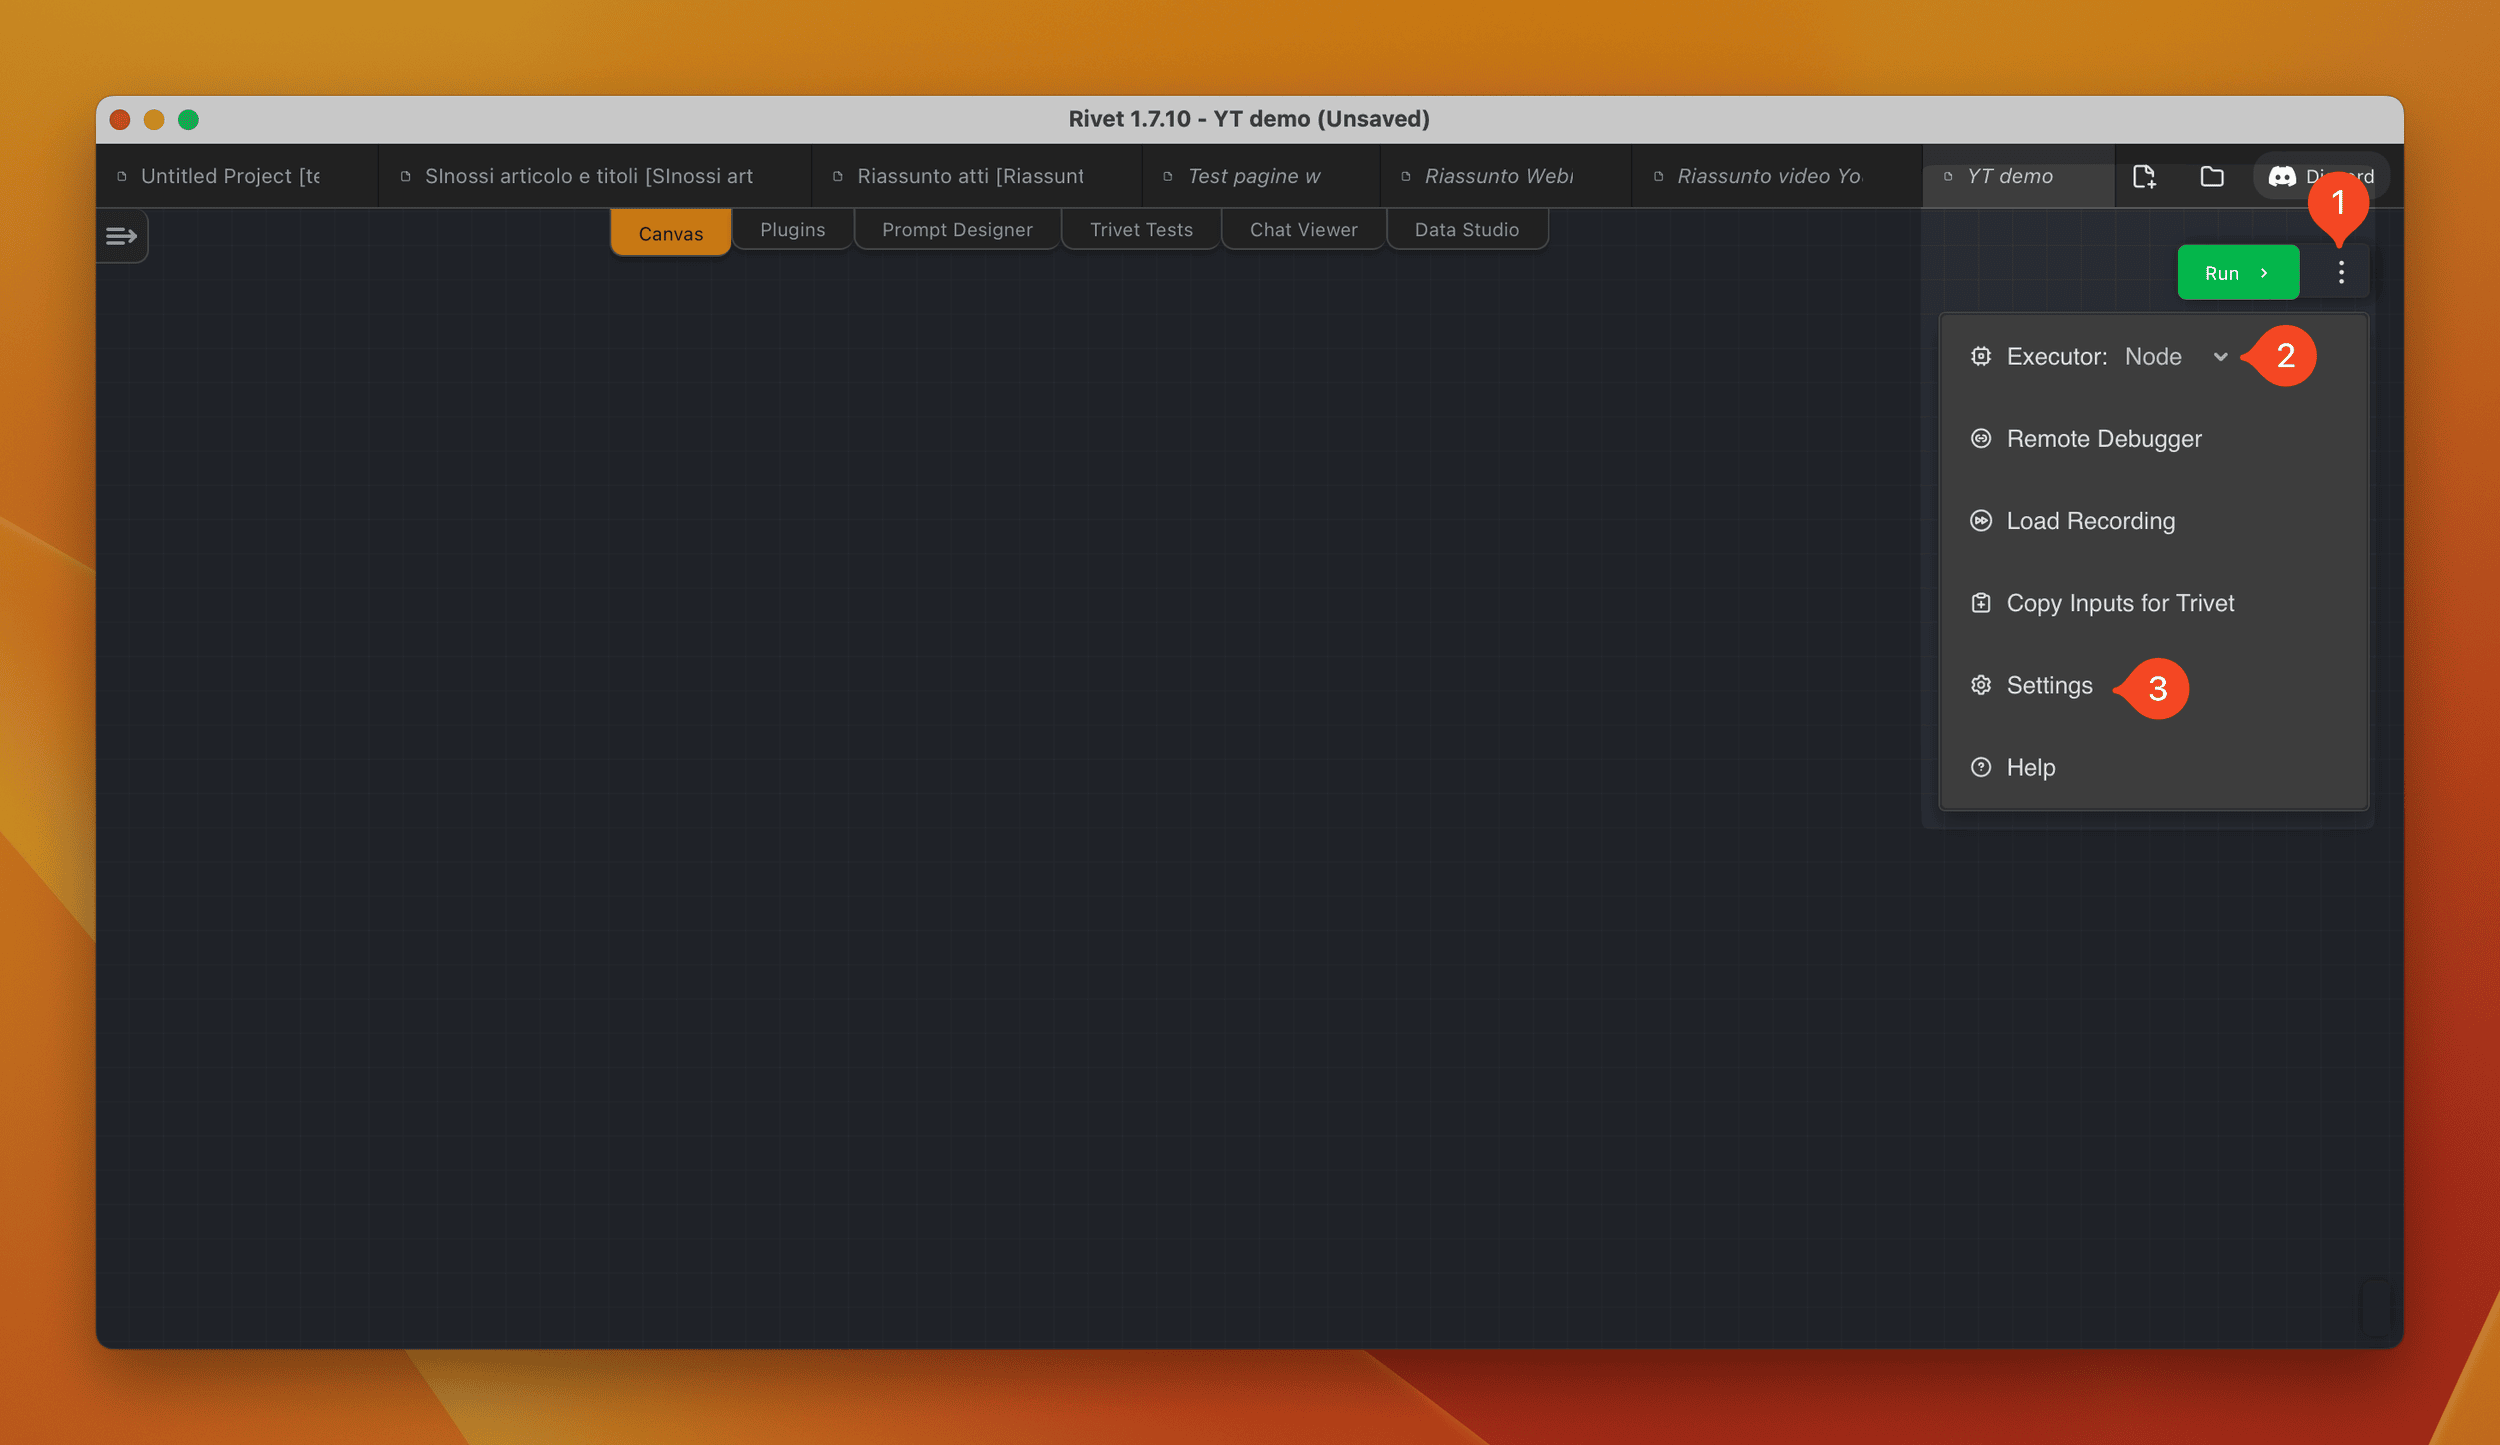
Task: Open Help from the menu
Action: click(2153, 767)
